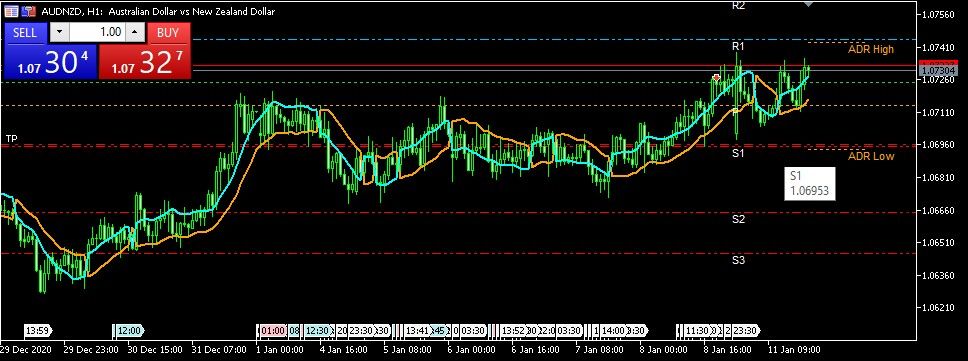
Task: Click the BUY button
Action: [168, 33]
